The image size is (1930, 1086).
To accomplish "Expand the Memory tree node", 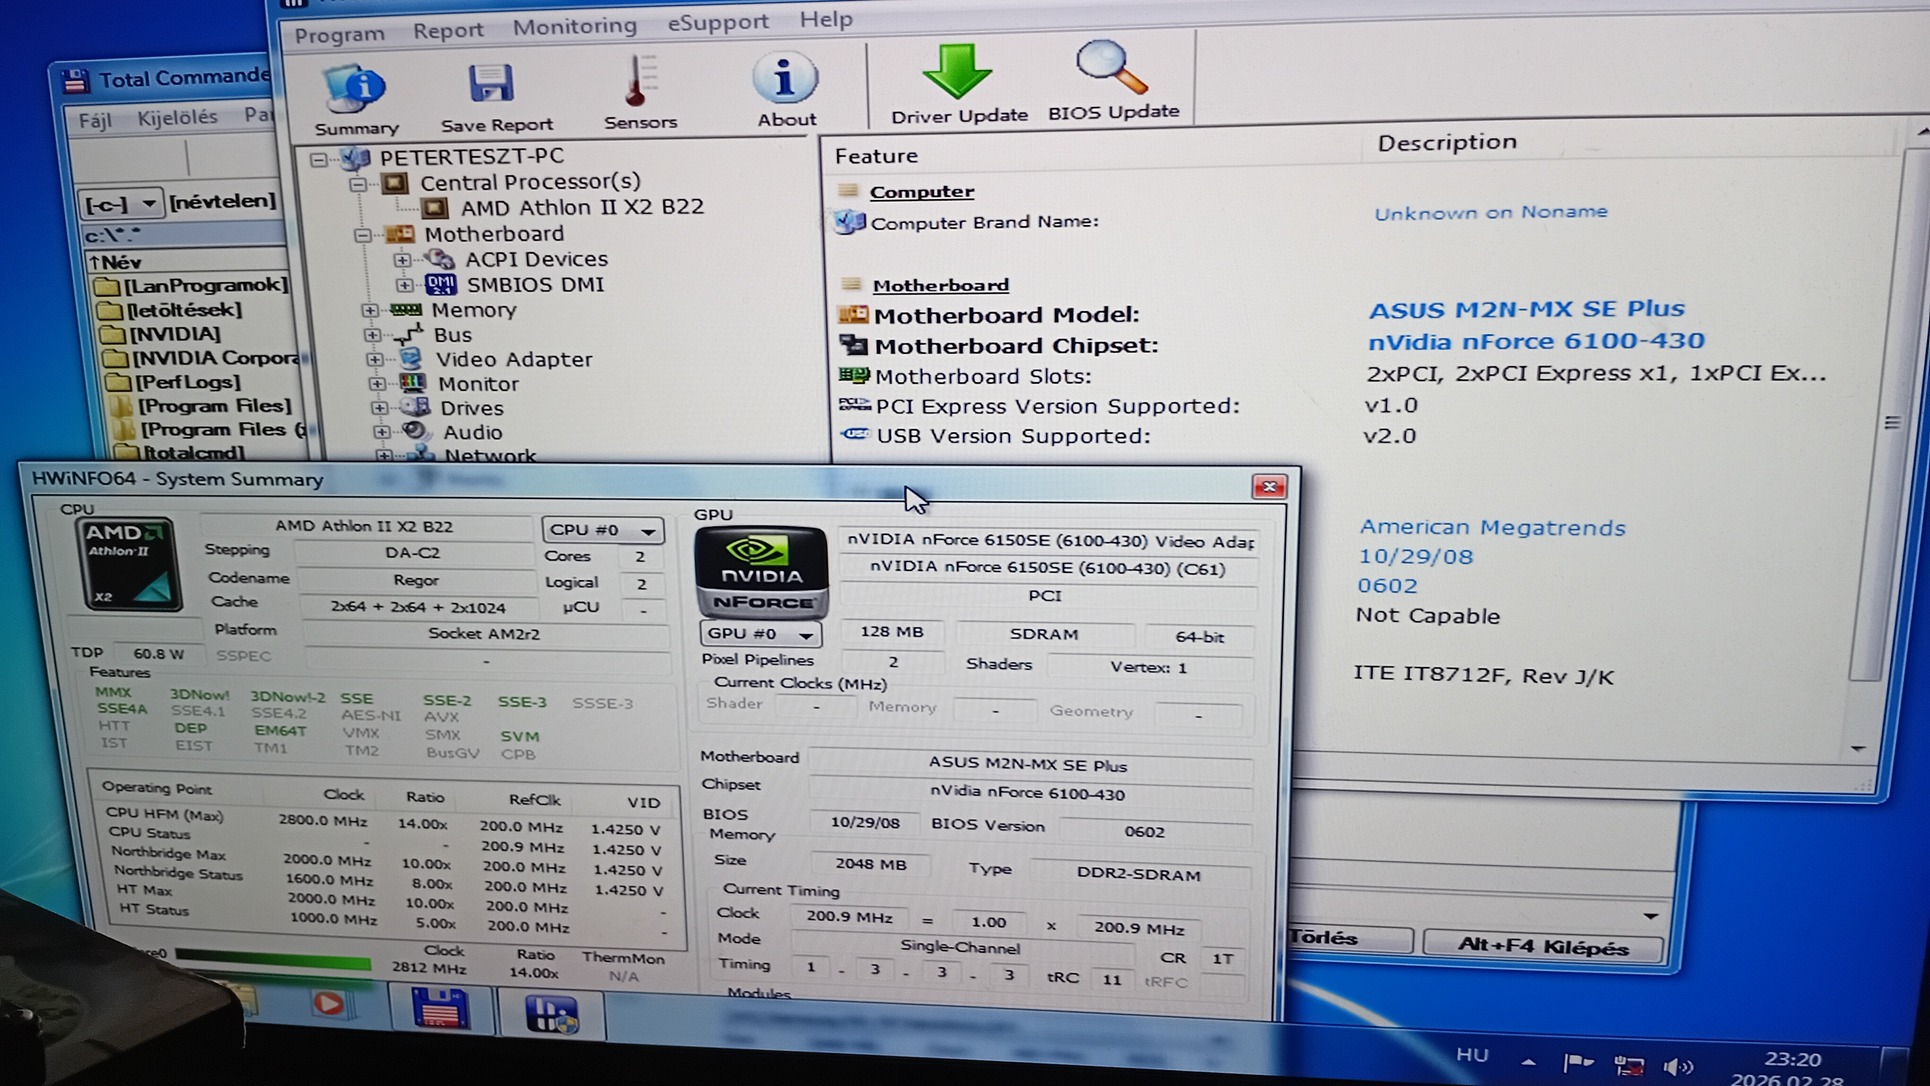I will click(x=370, y=310).
